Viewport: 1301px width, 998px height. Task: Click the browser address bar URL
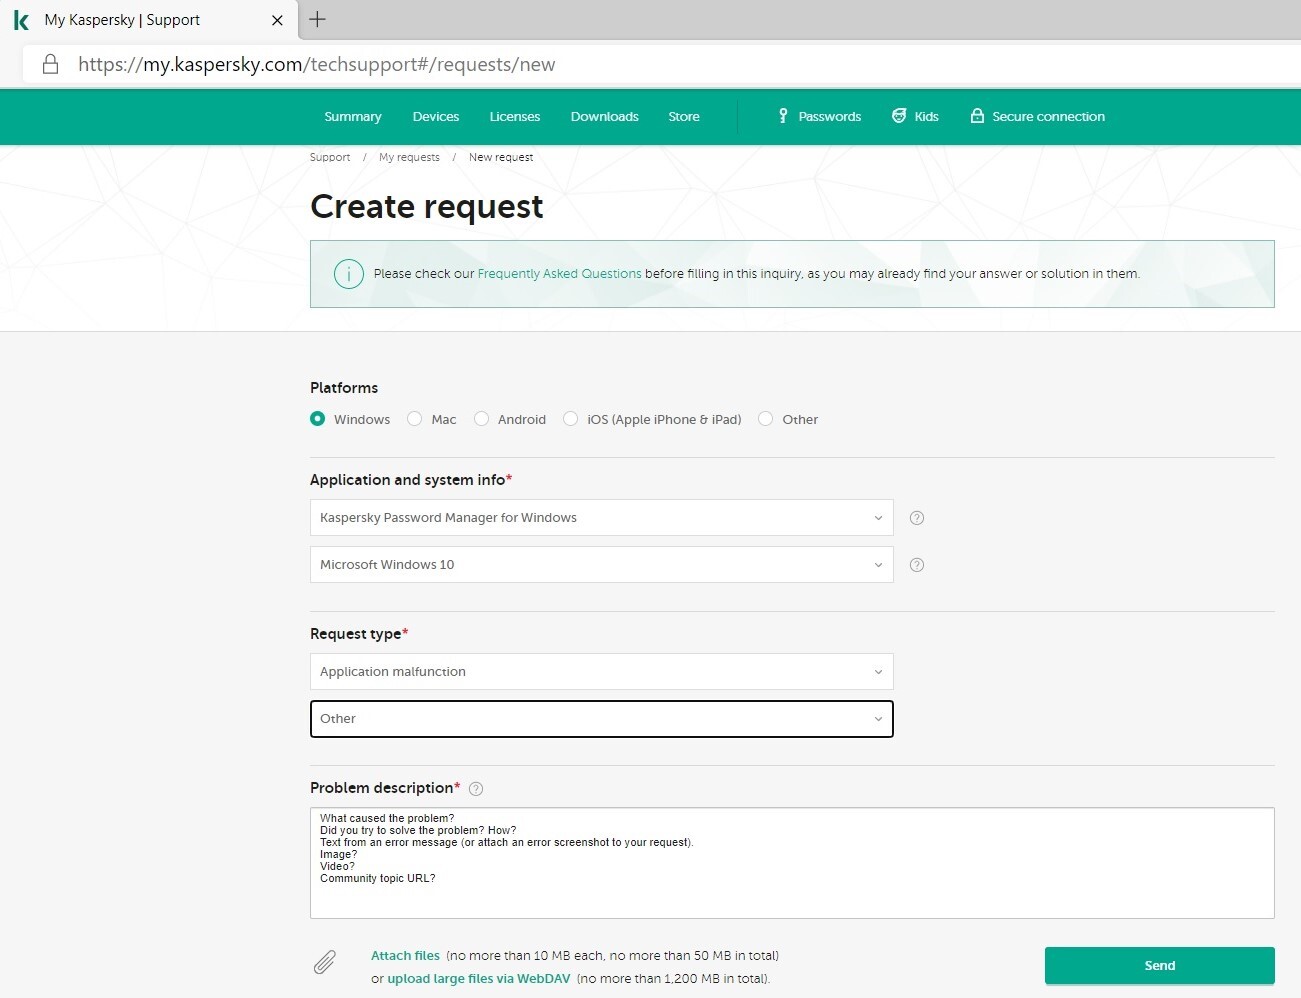(x=317, y=65)
